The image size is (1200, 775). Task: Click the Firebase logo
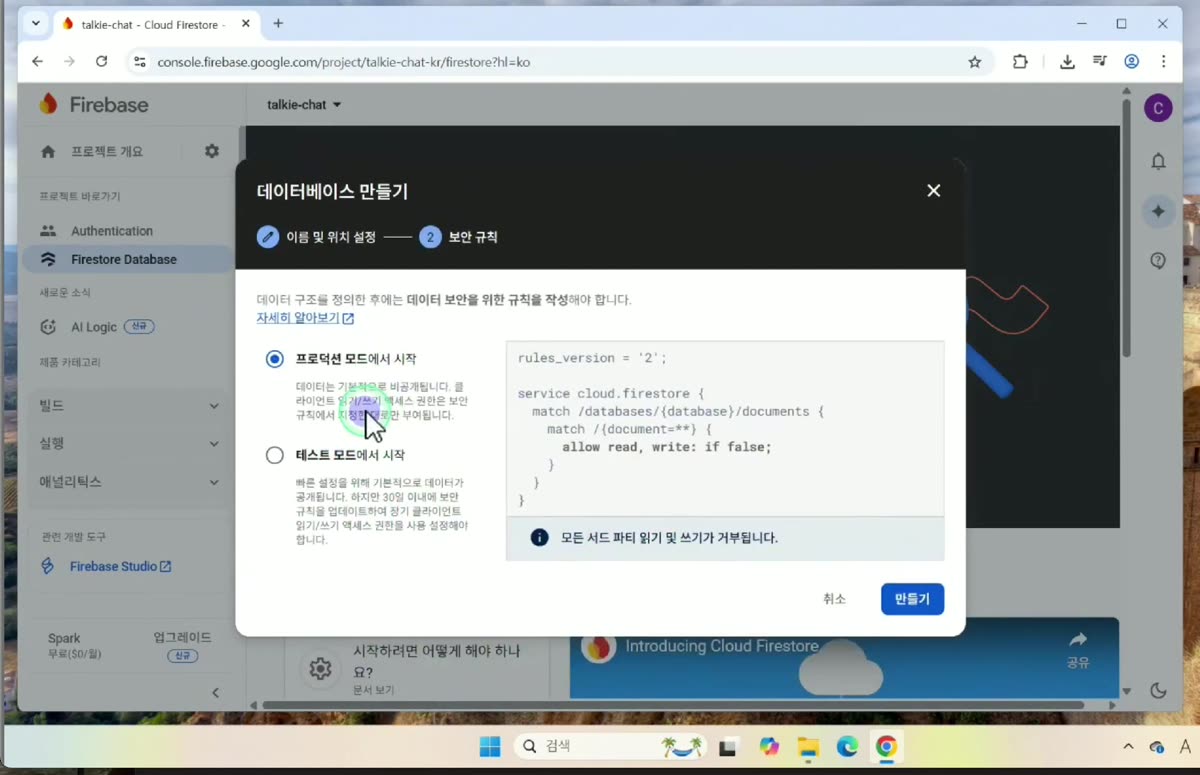(93, 104)
